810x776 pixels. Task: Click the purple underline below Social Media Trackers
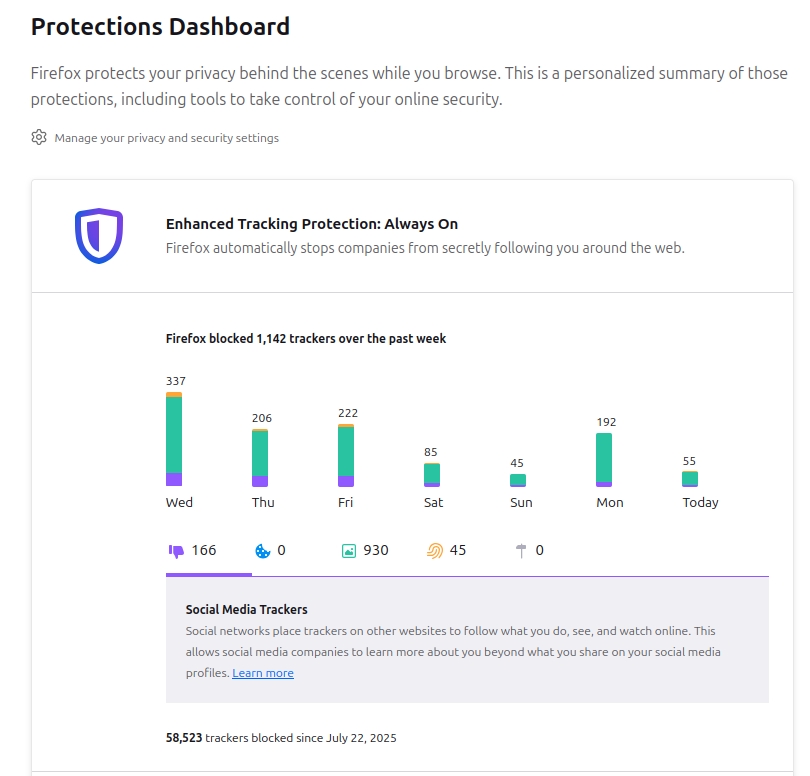pos(208,575)
